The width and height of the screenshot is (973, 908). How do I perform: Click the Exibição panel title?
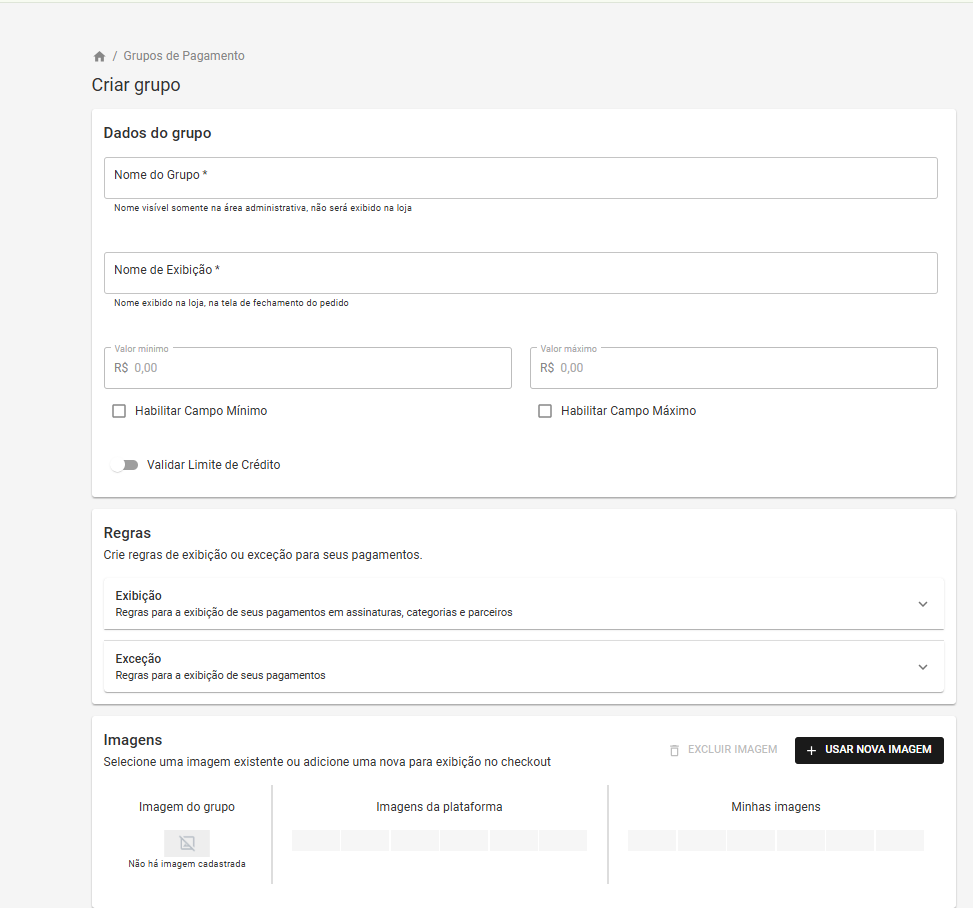tap(138, 596)
